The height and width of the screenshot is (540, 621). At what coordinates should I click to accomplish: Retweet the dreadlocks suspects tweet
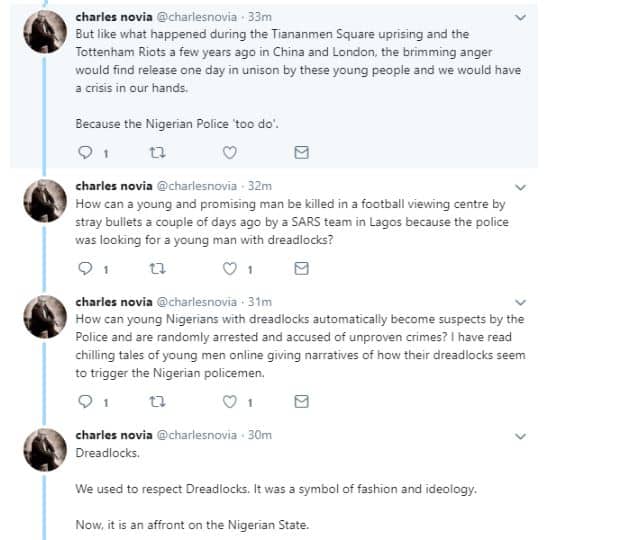156,402
